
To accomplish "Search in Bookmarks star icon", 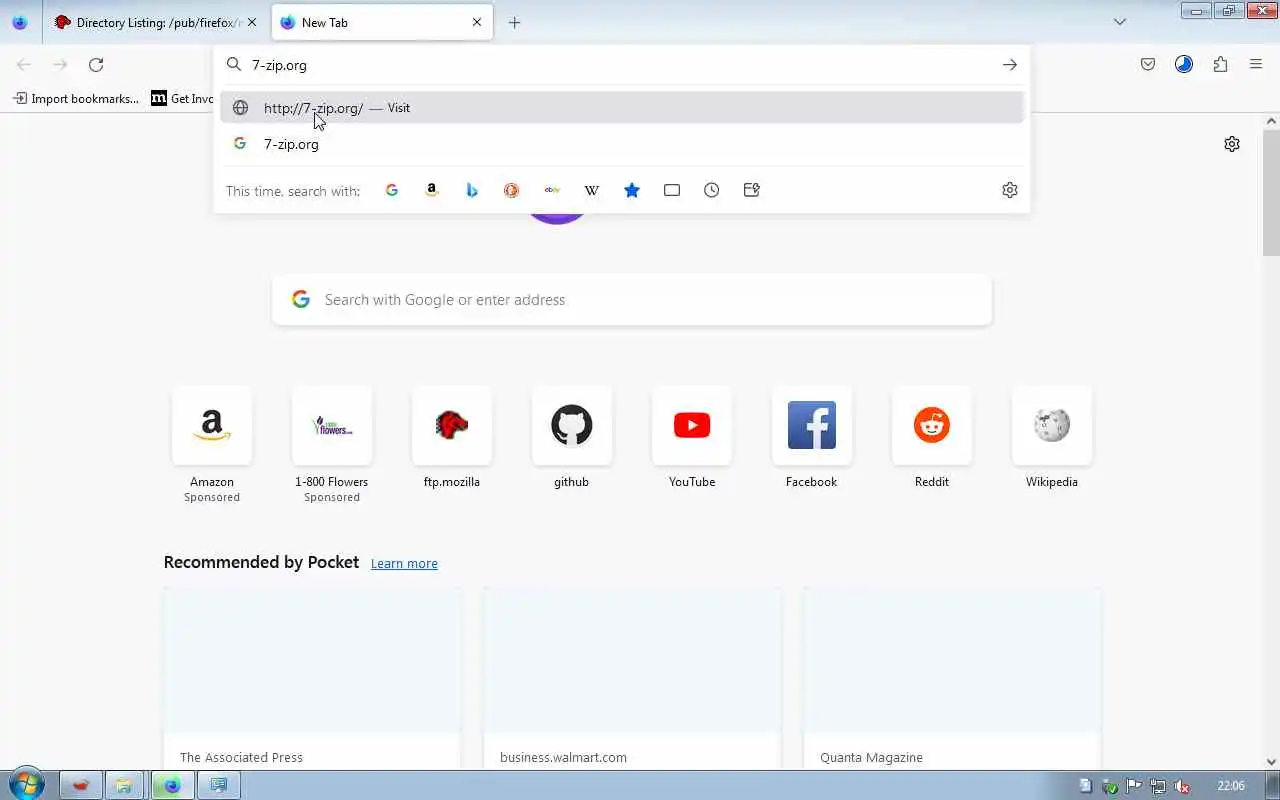I will (x=632, y=190).
